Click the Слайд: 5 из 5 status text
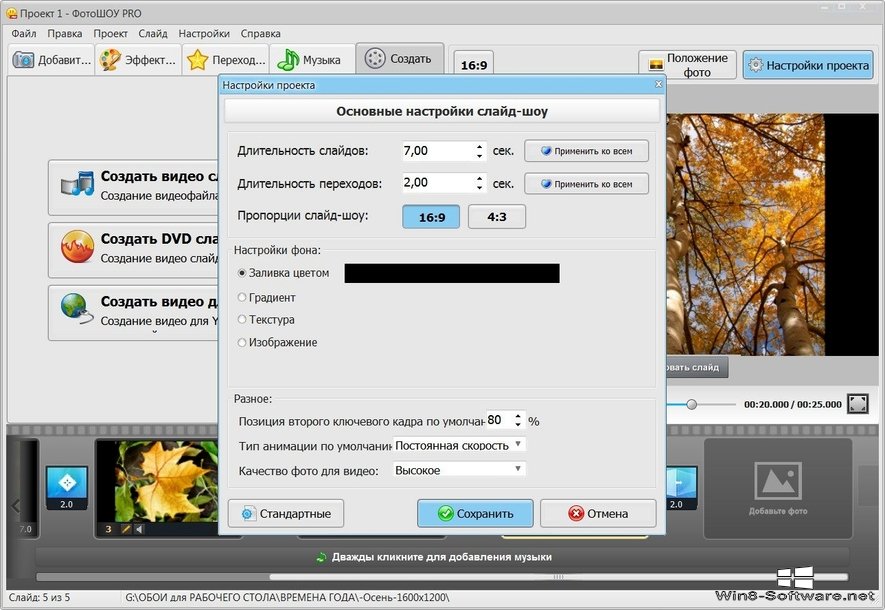The image size is (885, 610). pos(40,597)
